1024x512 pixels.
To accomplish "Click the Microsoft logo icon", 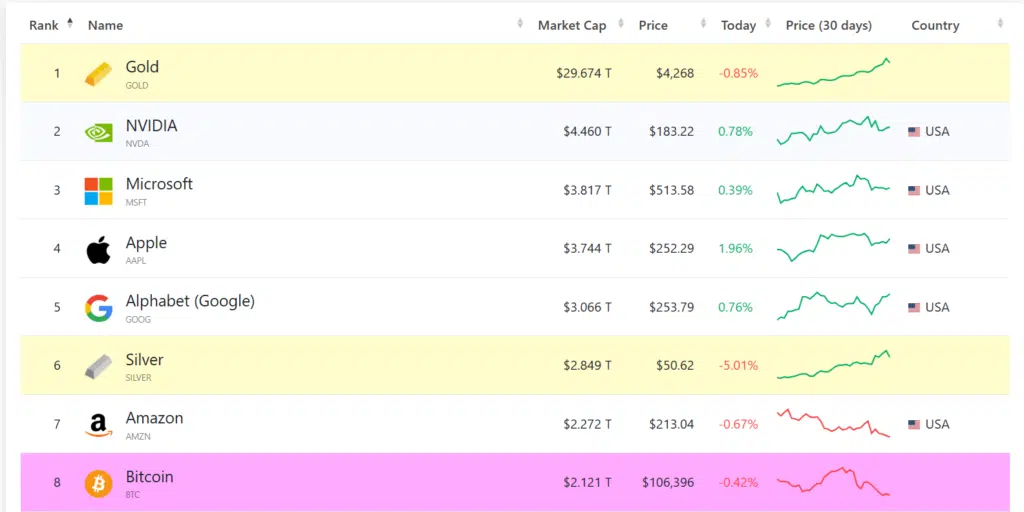I will coord(98,190).
